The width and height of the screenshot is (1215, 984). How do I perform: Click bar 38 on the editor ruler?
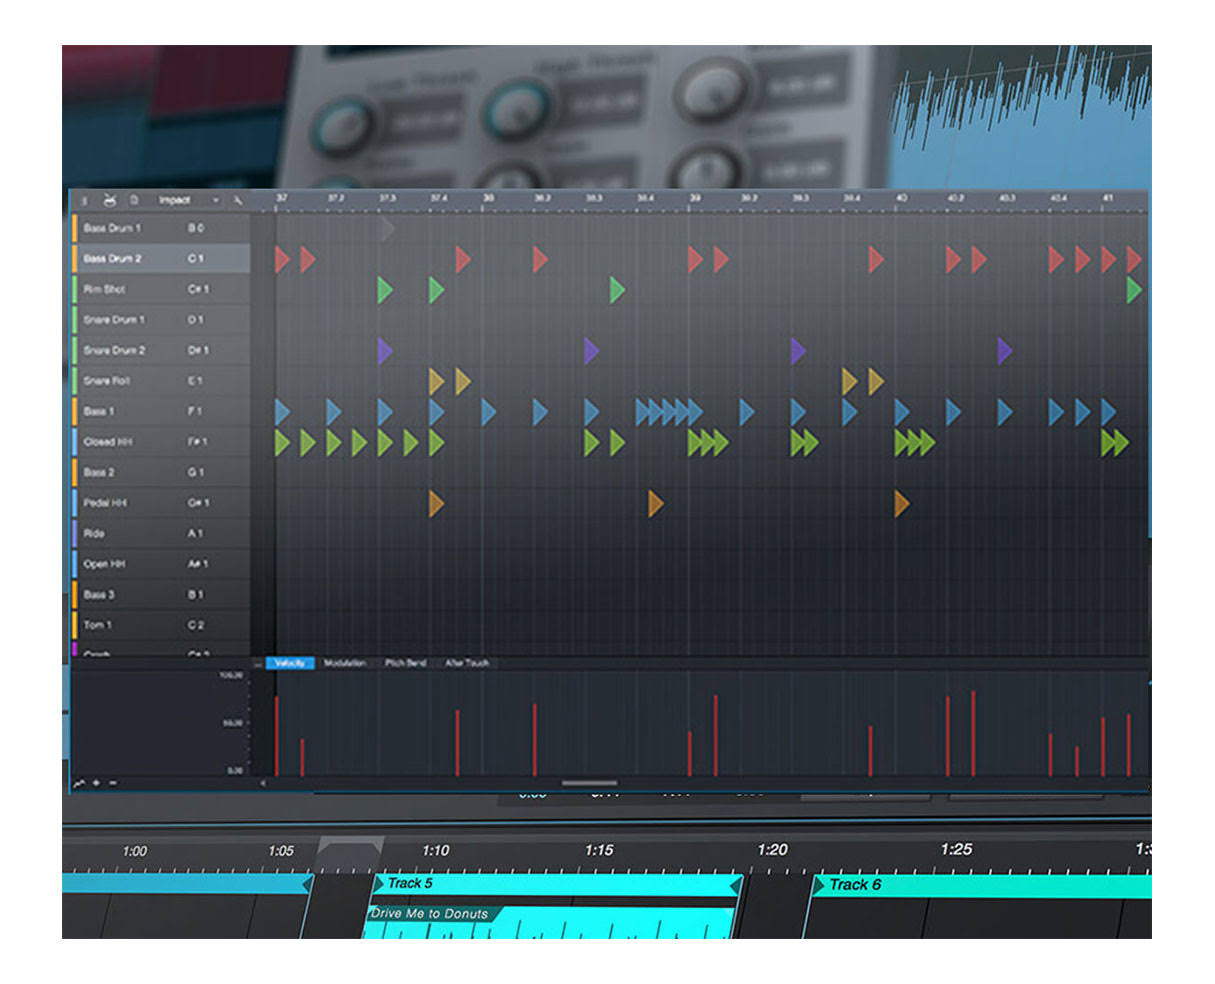coord(488,198)
